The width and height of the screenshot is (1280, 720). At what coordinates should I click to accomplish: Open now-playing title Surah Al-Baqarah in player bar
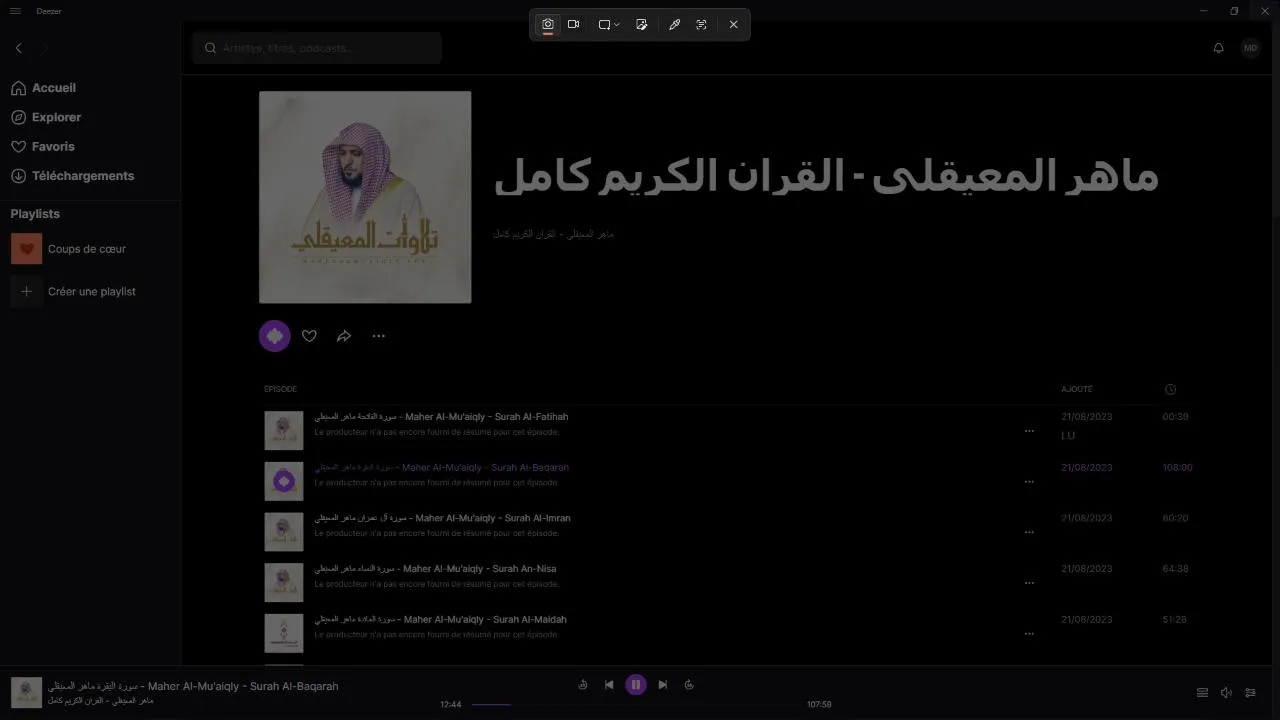[x=193, y=686]
